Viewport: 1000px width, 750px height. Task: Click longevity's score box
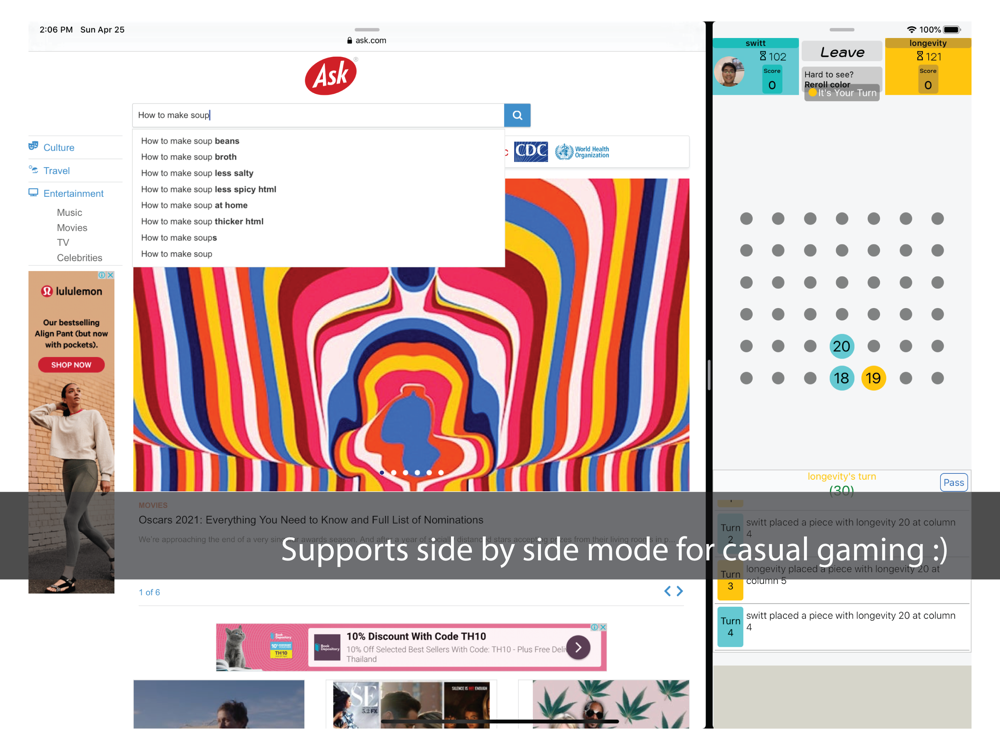[928, 79]
